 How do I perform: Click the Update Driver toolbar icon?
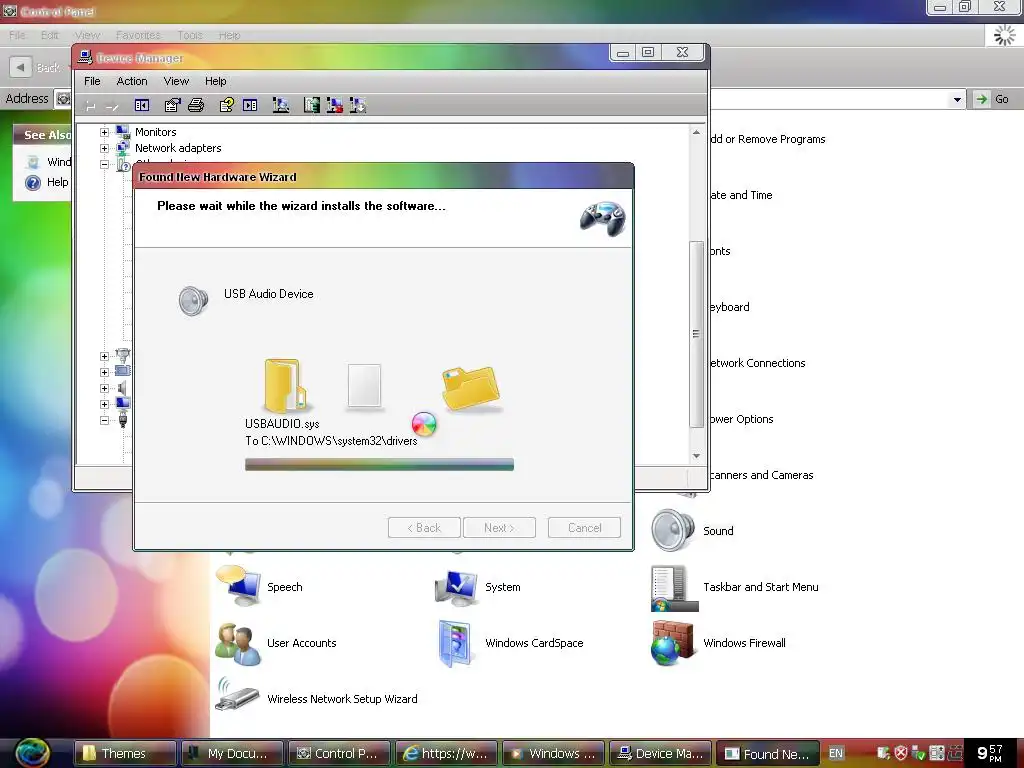coord(312,105)
